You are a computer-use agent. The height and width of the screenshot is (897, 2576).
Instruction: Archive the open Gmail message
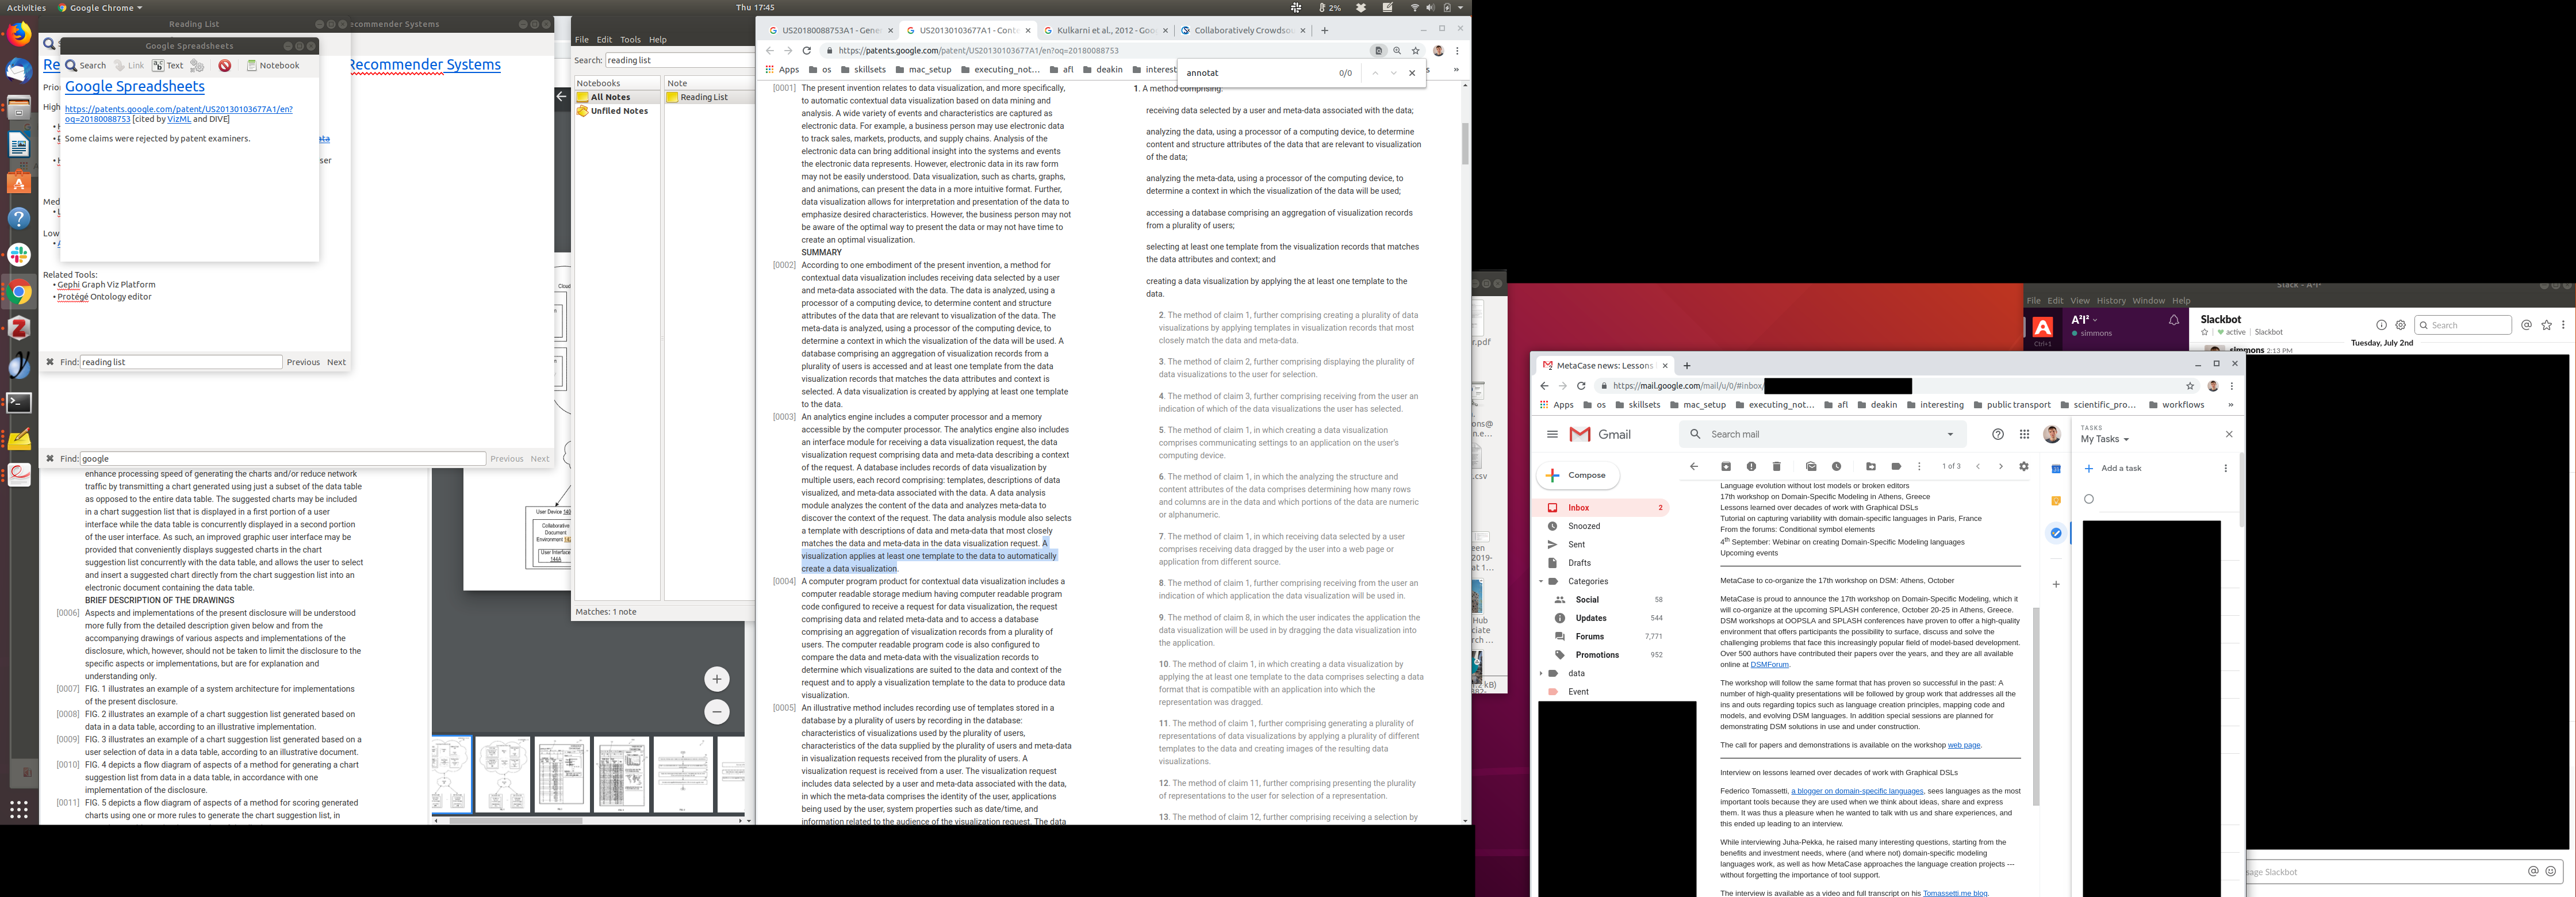click(x=1726, y=467)
